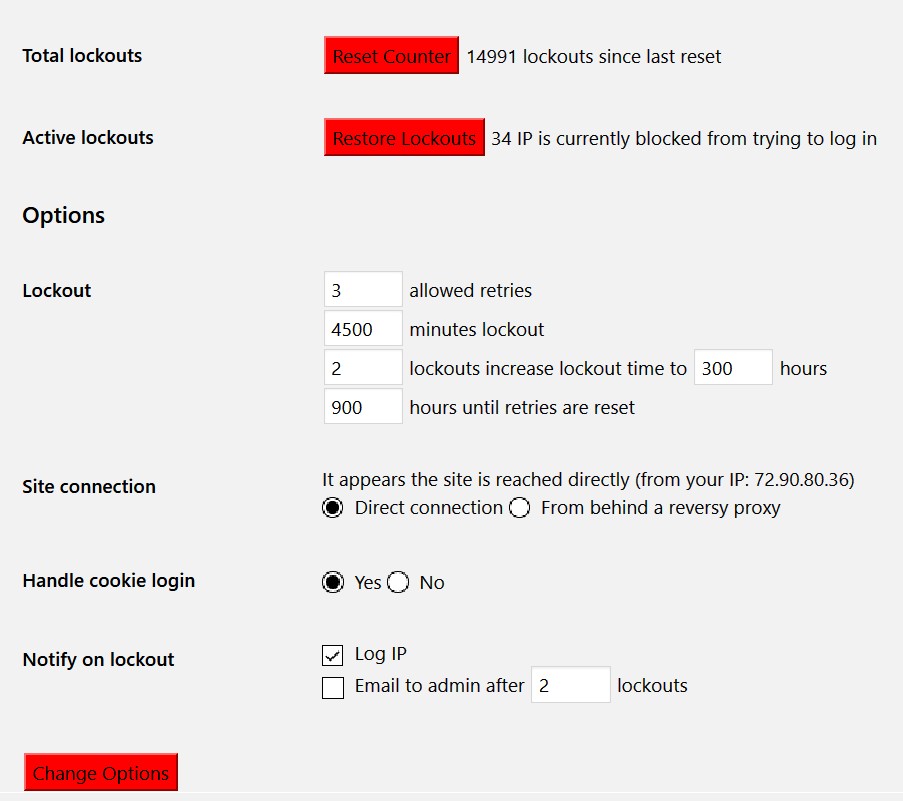Click the Notify on lockout label
The height and width of the screenshot is (801, 903).
(x=98, y=660)
